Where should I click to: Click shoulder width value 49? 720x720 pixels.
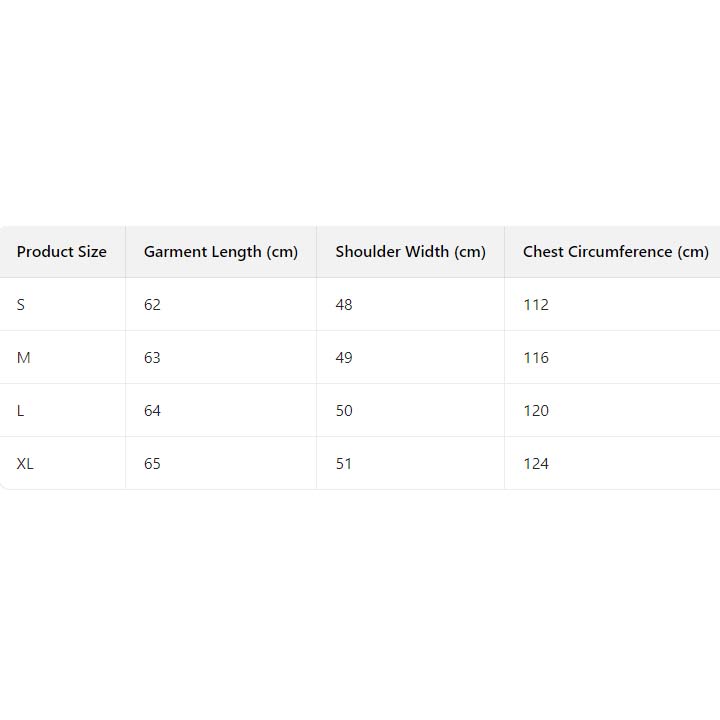[x=344, y=358]
